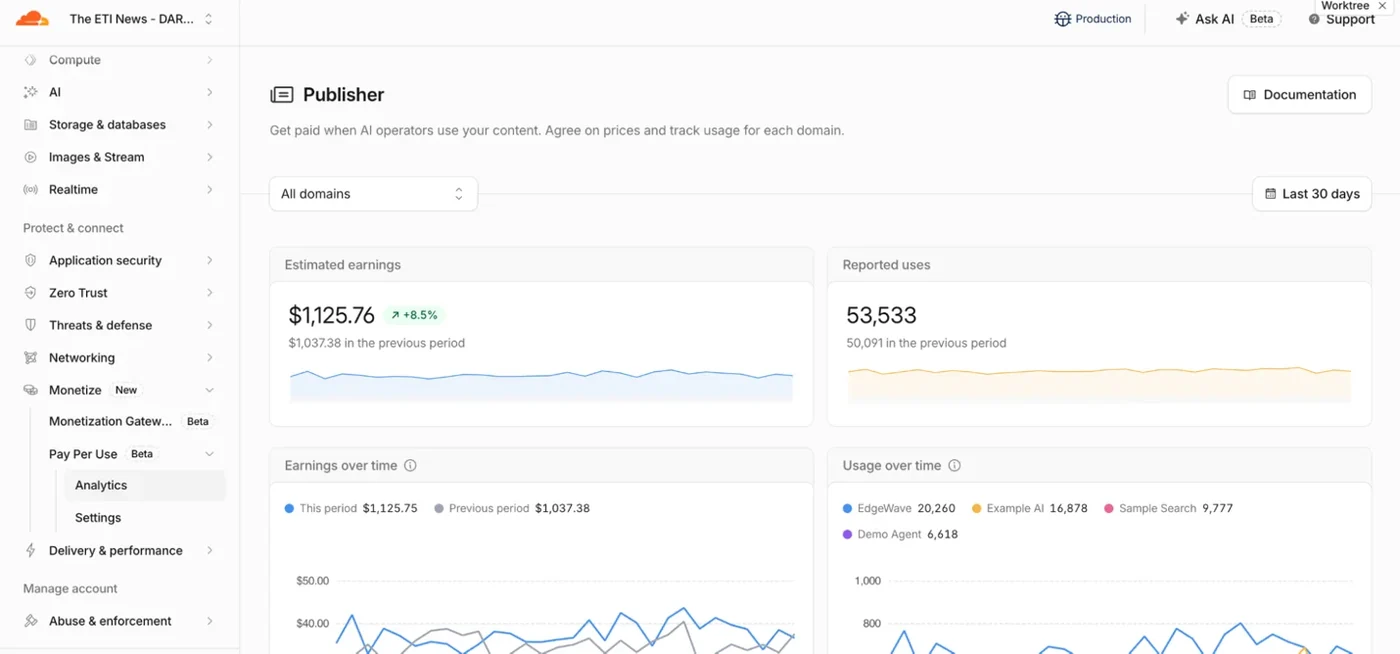This screenshot has height=654, width=1400.
Task: Collapse the Monetize section chevron
Action: [x=209, y=390]
